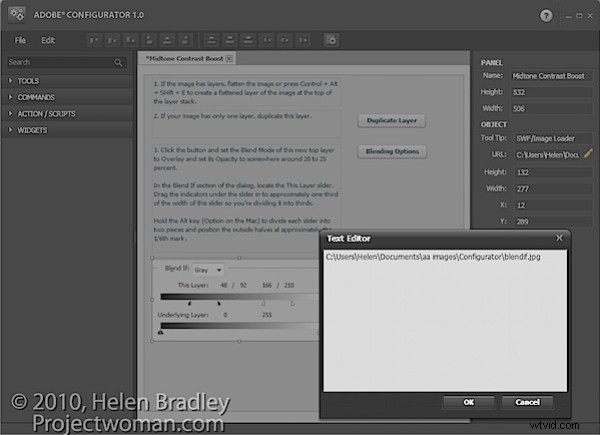Click the third distribute icon after toolbar divider
Viewport: 600px width, 435px height.
click(248, 40)
